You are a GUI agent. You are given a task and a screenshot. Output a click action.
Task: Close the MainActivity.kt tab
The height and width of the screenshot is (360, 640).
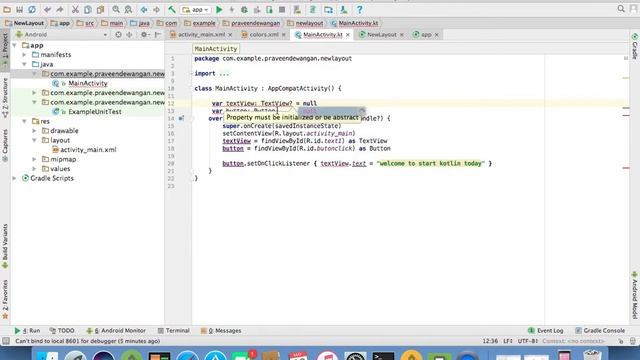click(348, 35)
